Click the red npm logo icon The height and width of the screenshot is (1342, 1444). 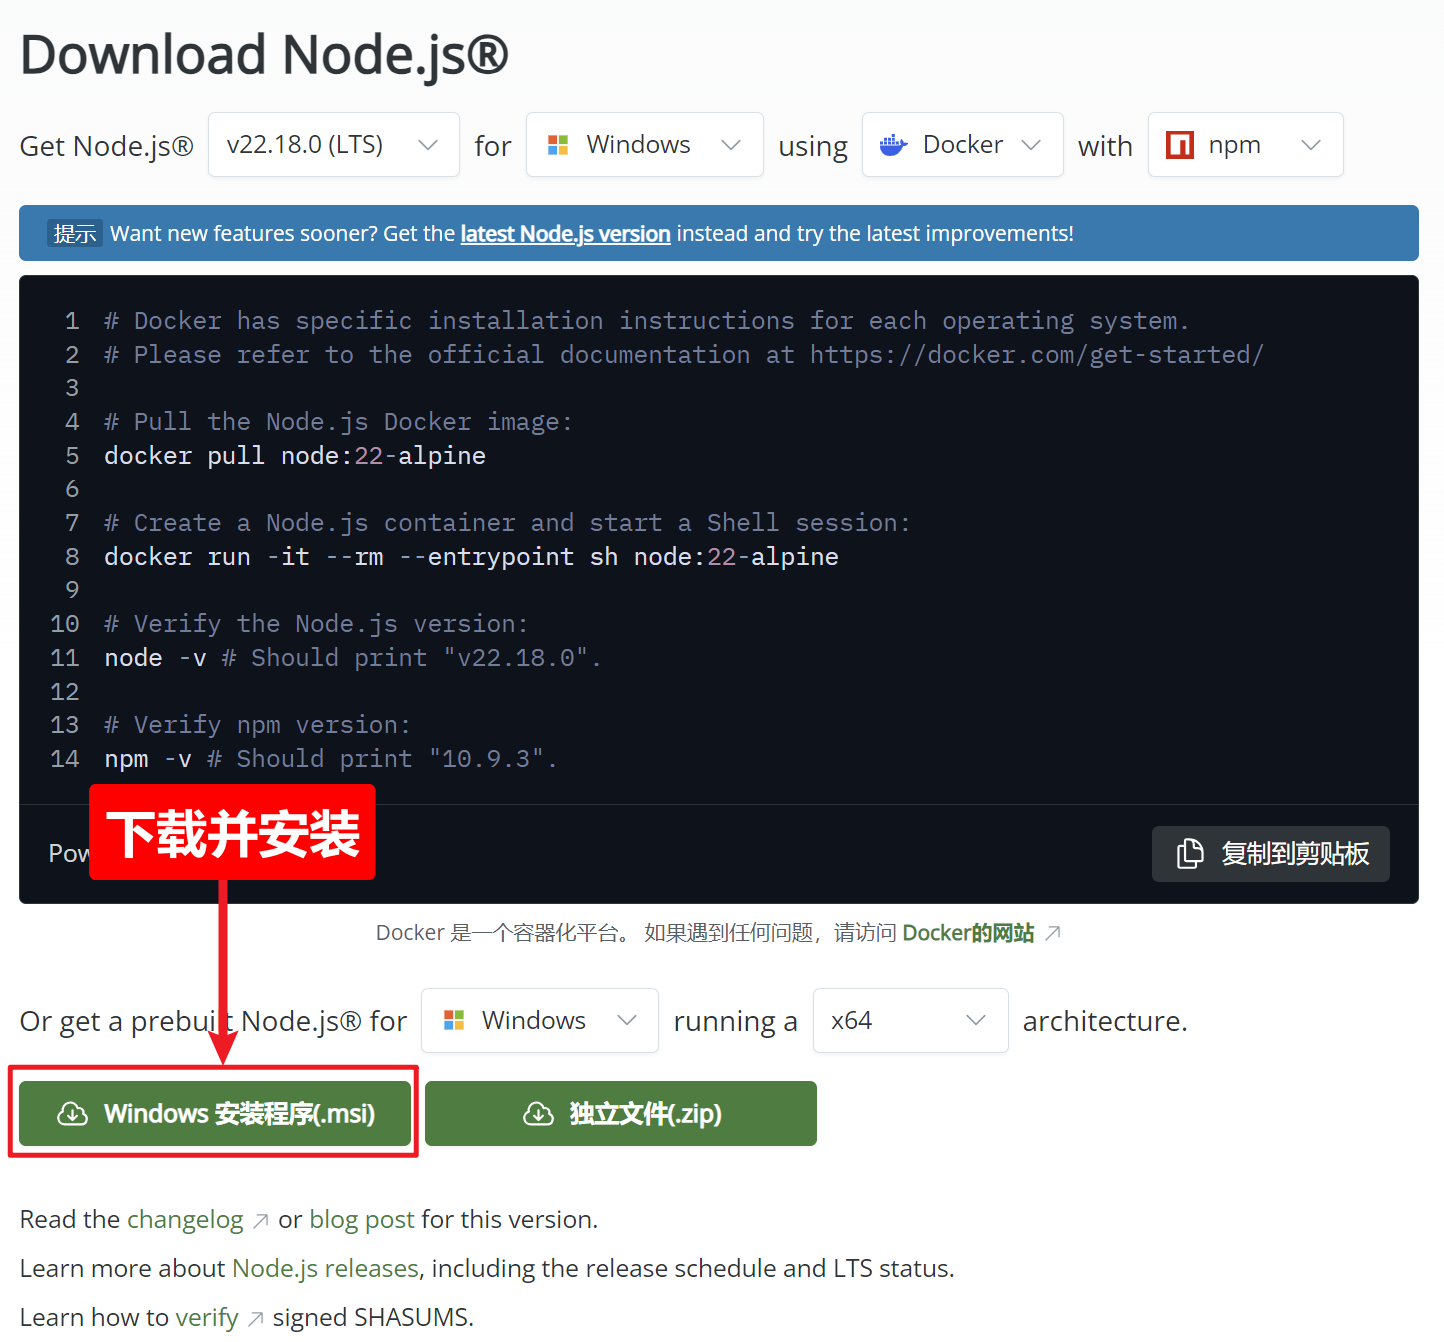point(1180,145)
